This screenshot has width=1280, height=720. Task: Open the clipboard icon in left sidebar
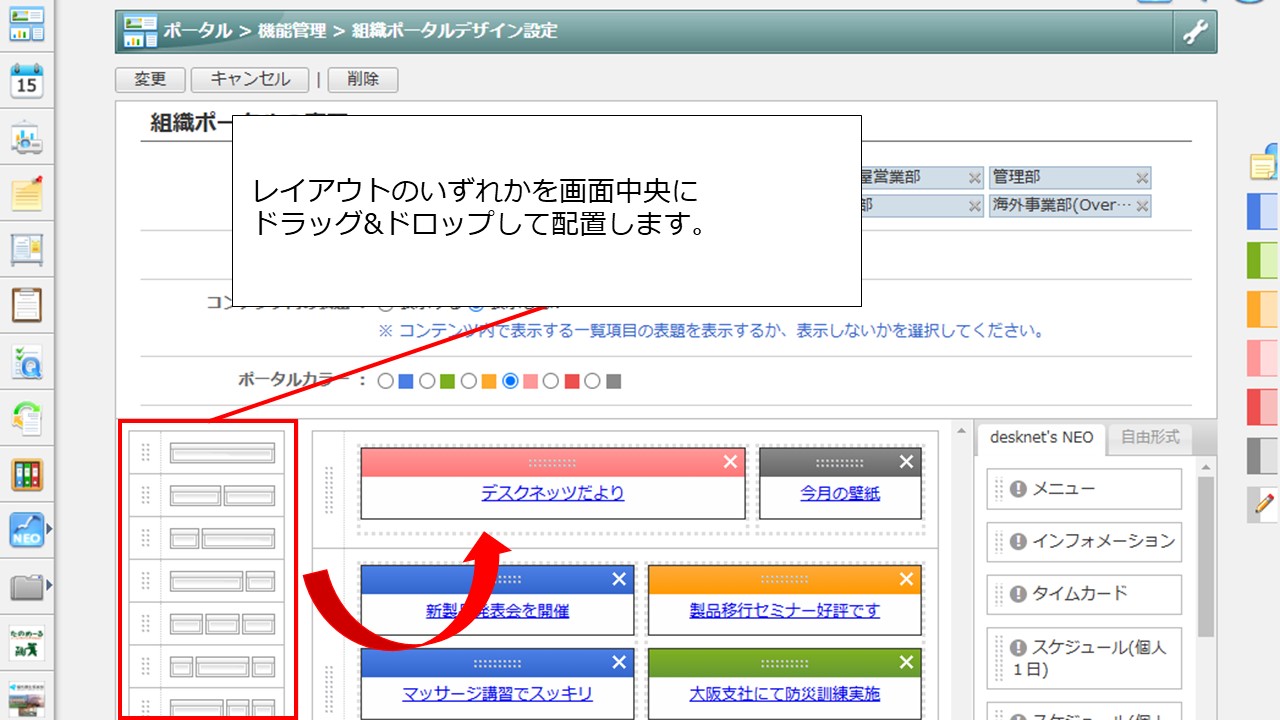(x=26, y=304)
